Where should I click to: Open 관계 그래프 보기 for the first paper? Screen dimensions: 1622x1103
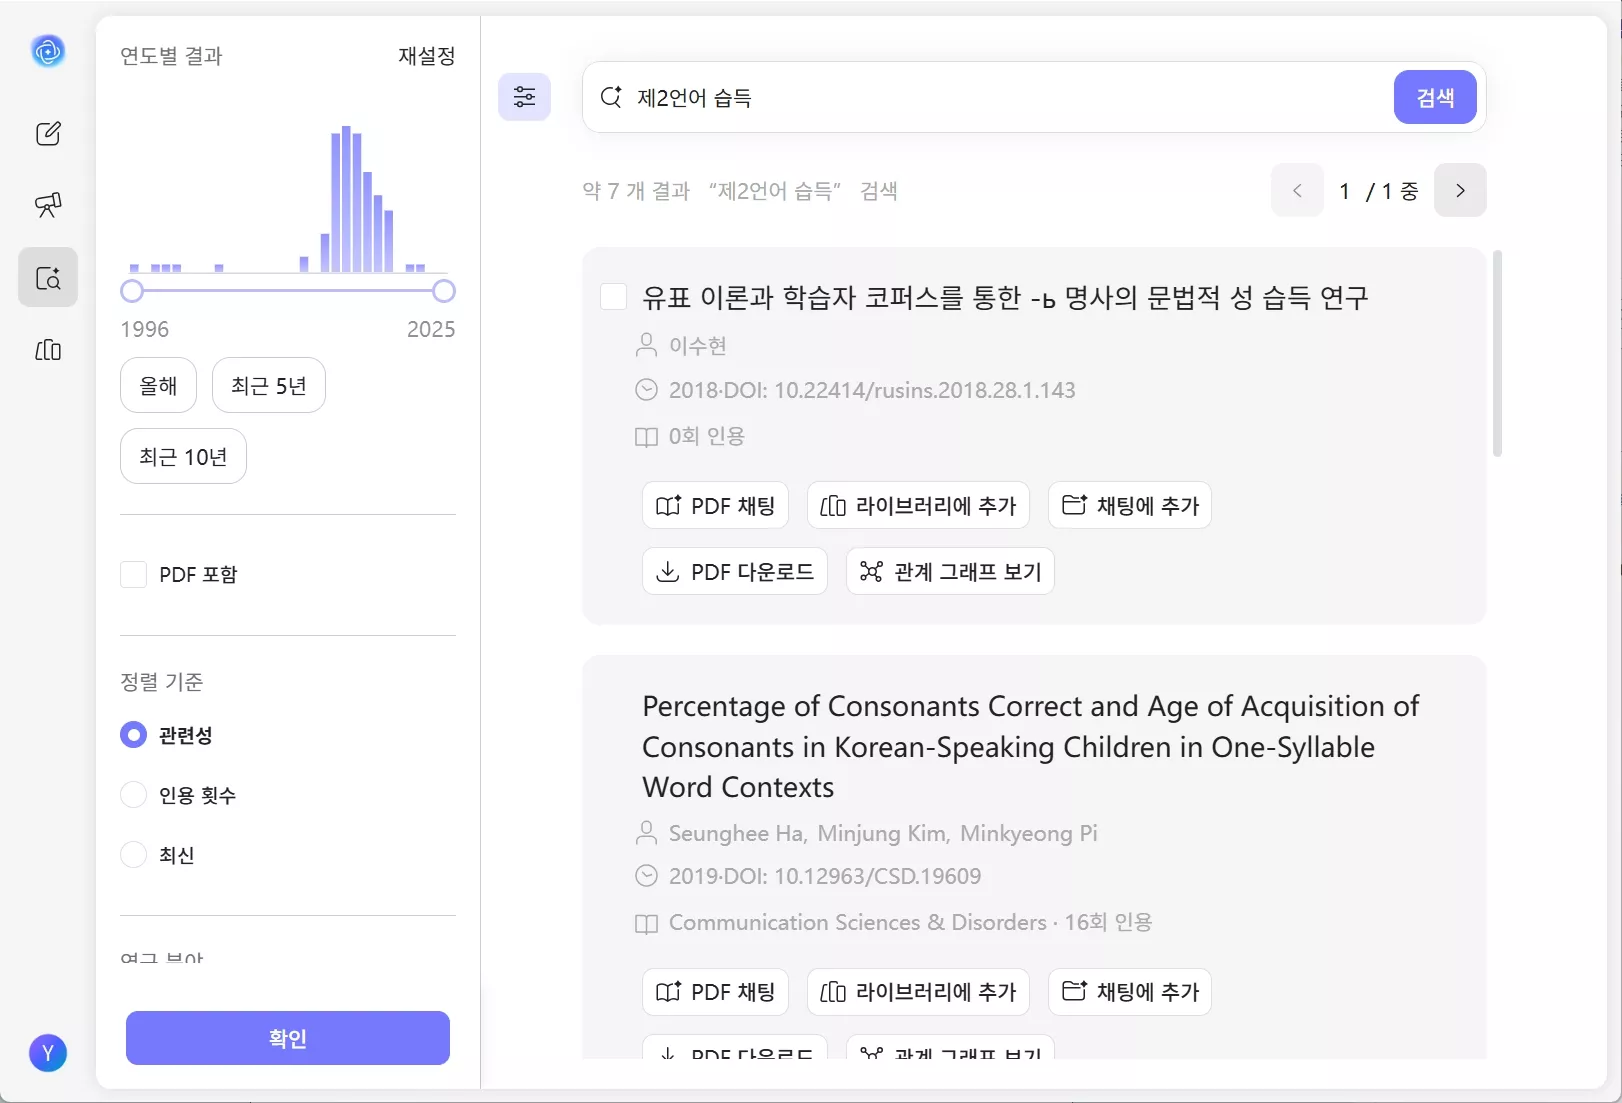[x=948, y=571]
